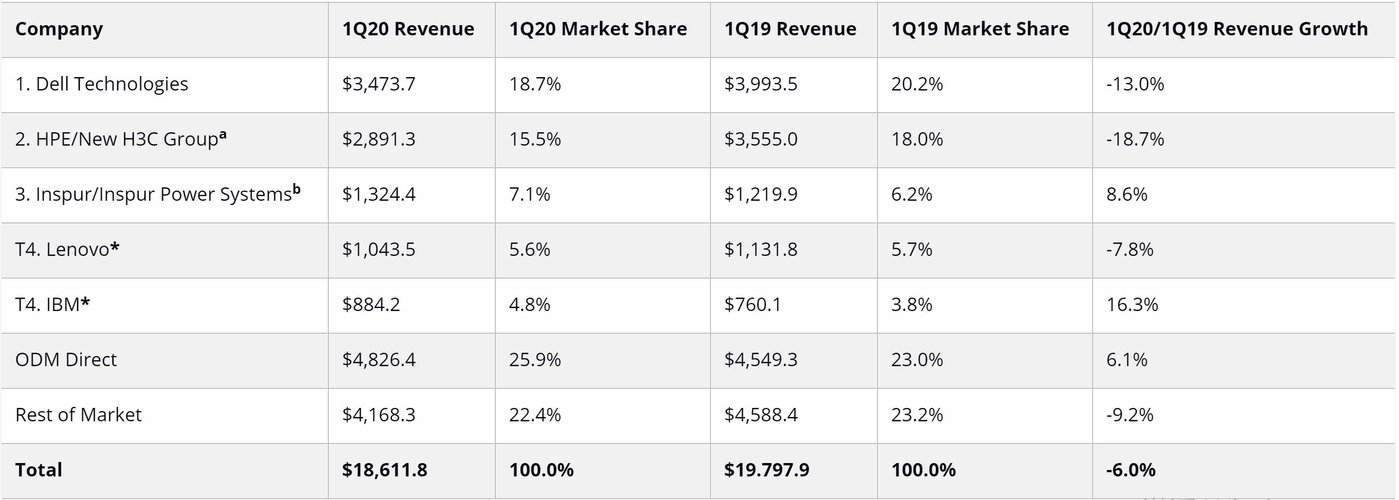Viewport: 1399px width, 500px height.
Task: Click total 1Q20 revenue $18,611.8
Action: (385, 470)
